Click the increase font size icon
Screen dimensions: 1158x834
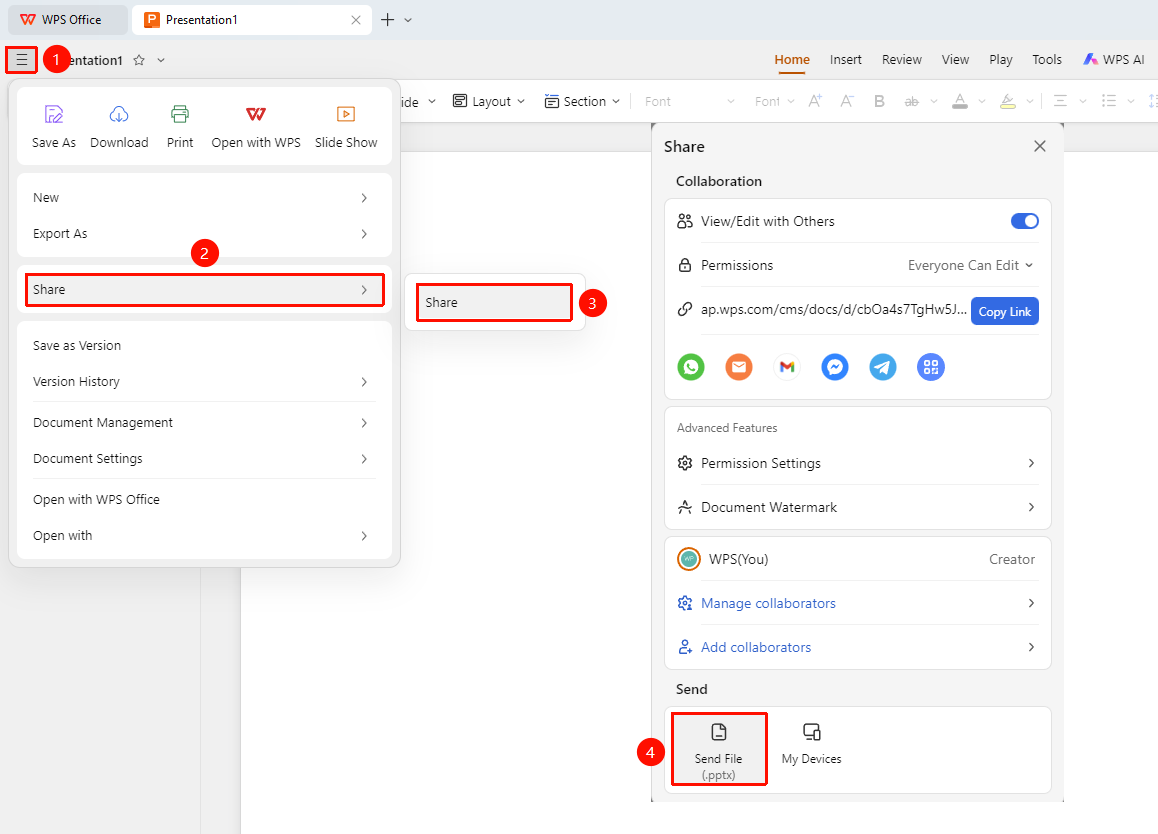pos(815,101)
